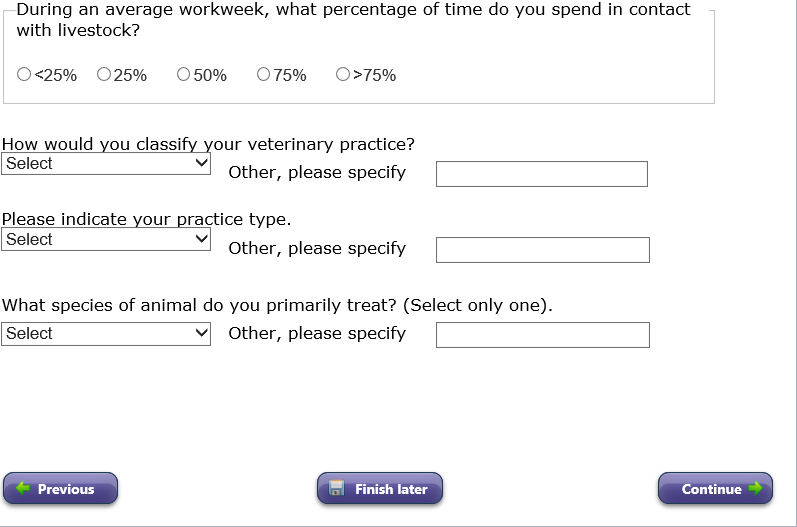The image size is (797, 527).
Task: Click the dropdown arrow for veterinary practice classification
Action: pyautogui.click(x=201, y=164)
